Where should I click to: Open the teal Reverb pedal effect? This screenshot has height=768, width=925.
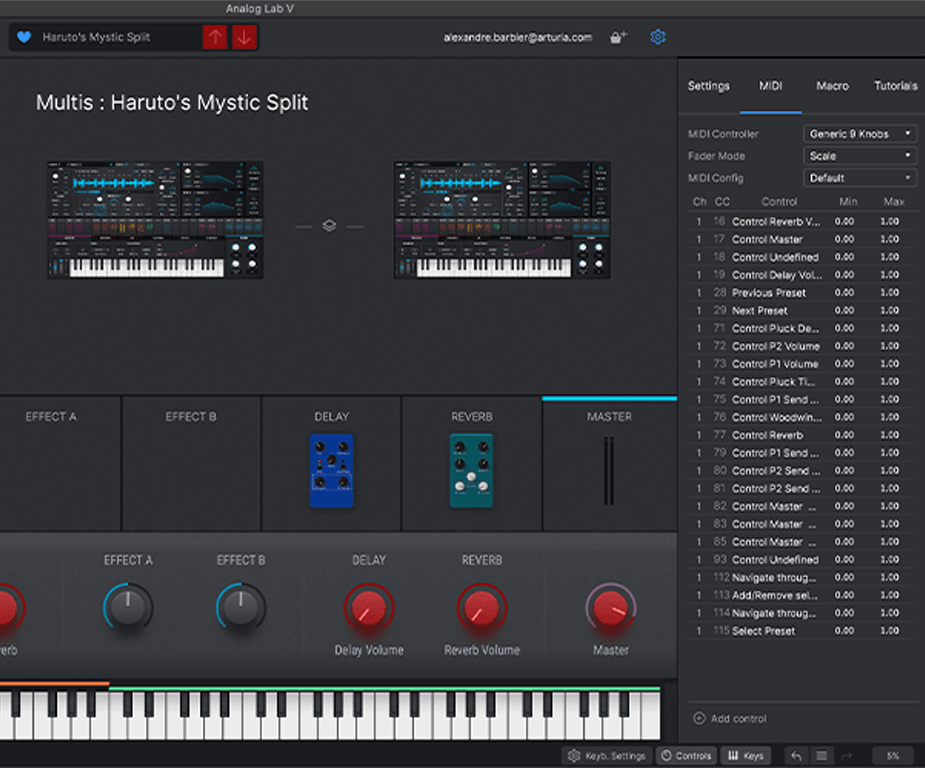(471, 471)
